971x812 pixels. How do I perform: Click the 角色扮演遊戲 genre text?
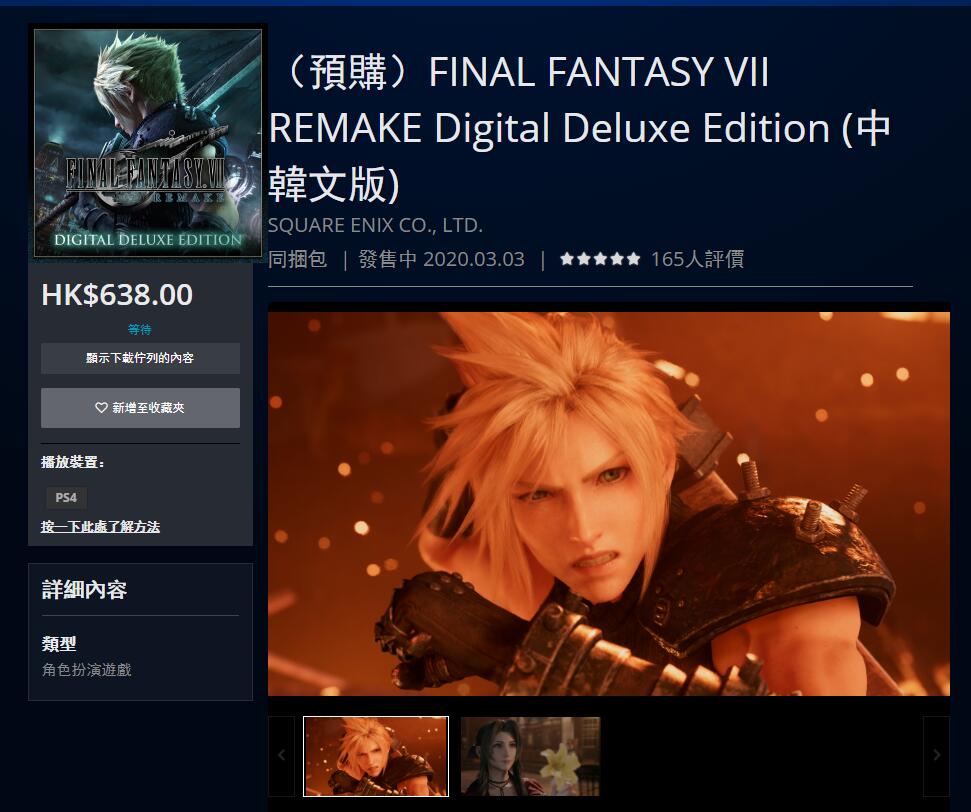[87, 670]
